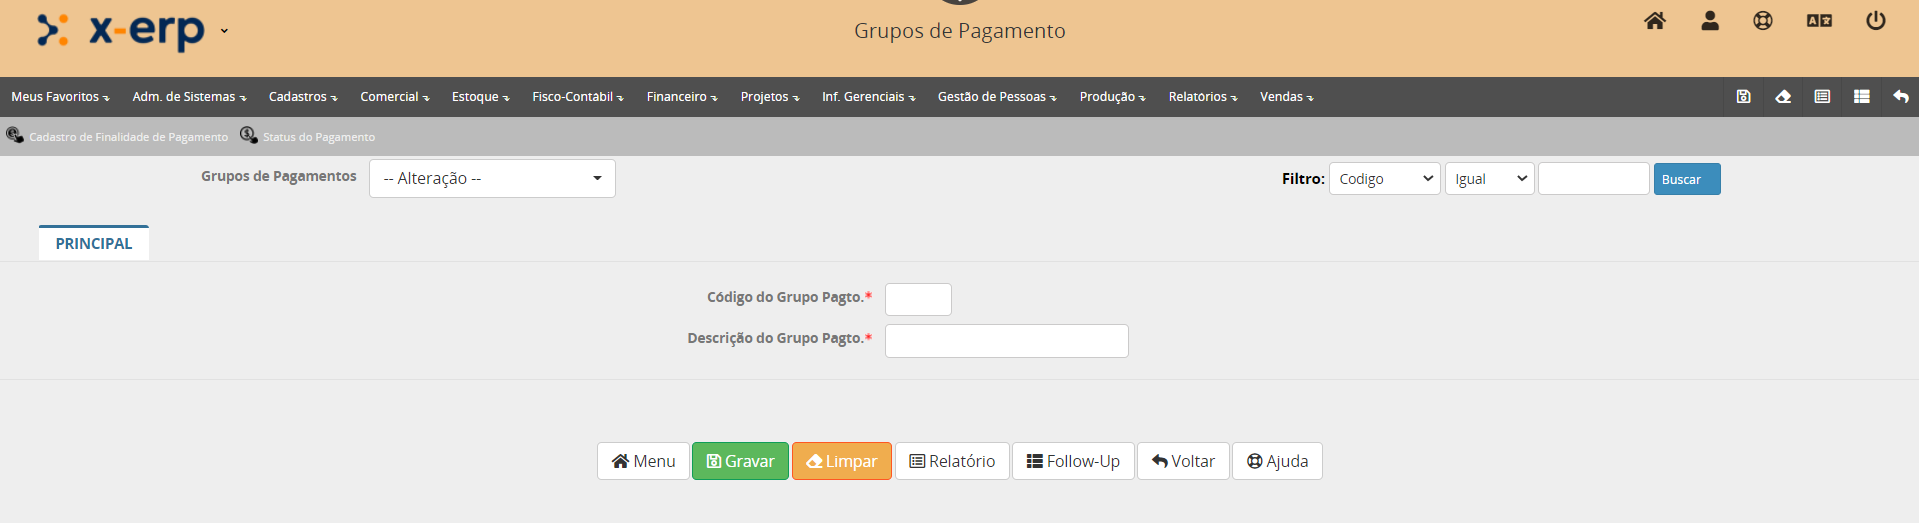Click the save disk icon in menu bar
Viewport: 1919px width, 523px height.
coord(1743,97)
